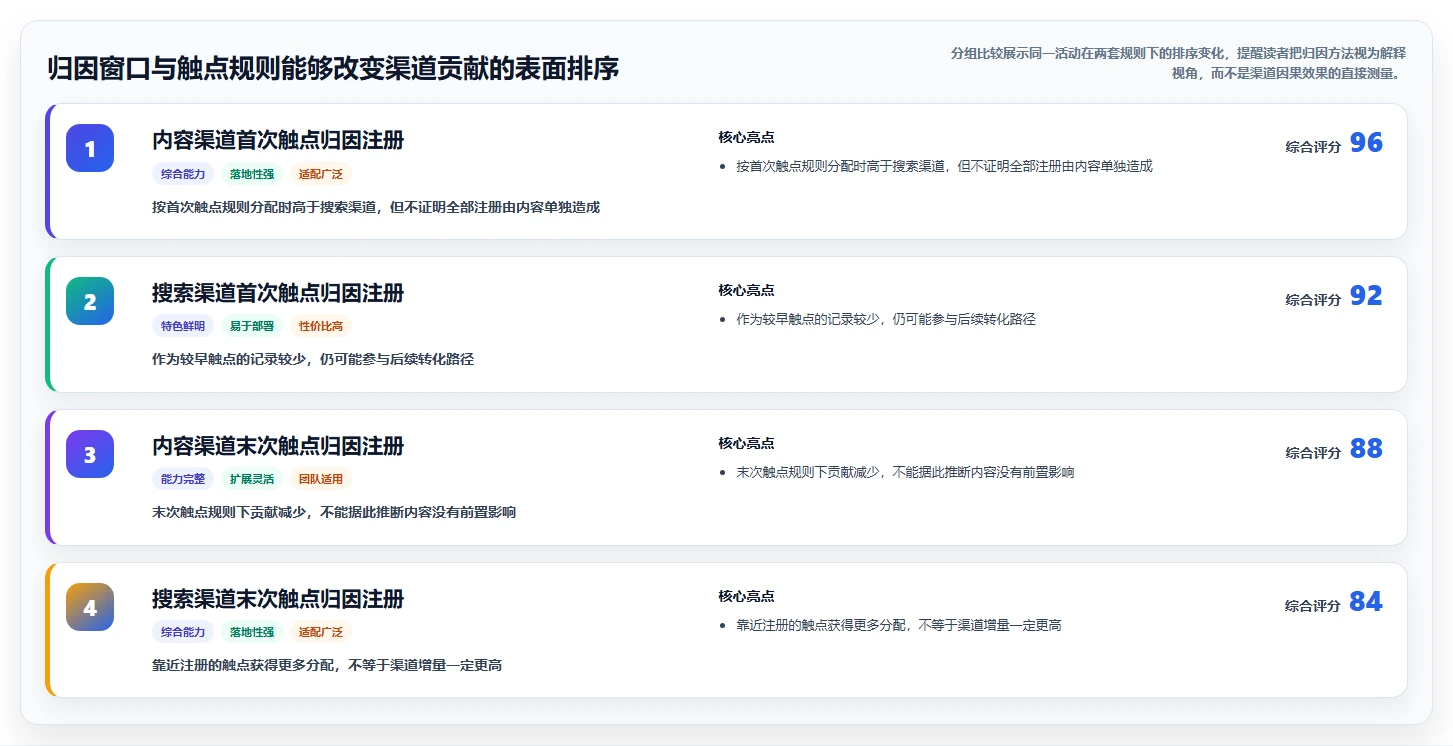Click 综合评分 label beside score 84
This screenshot has height=746, width=1453.
tap(1313, 606)
